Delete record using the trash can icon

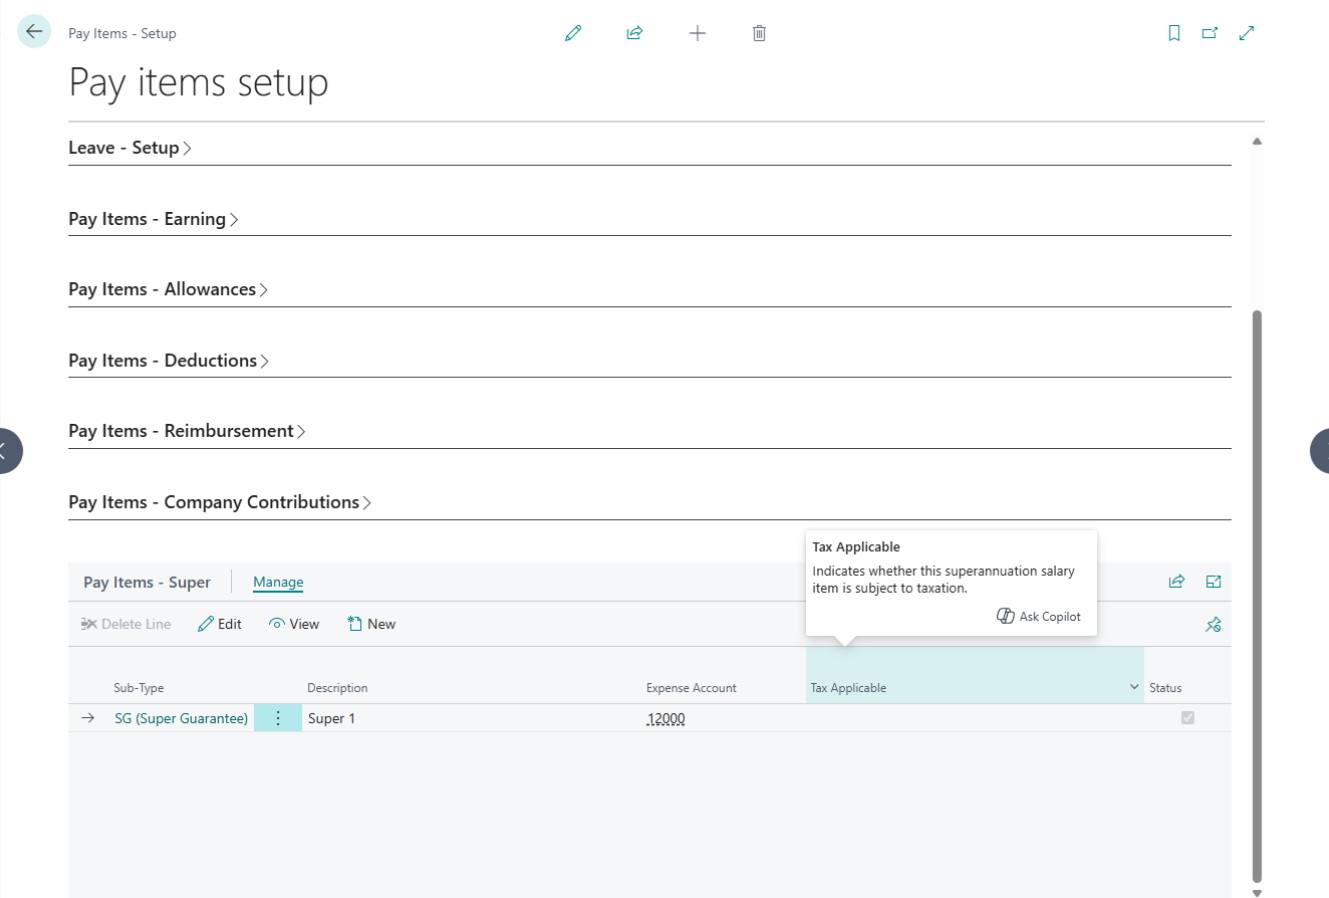(759, 33)
